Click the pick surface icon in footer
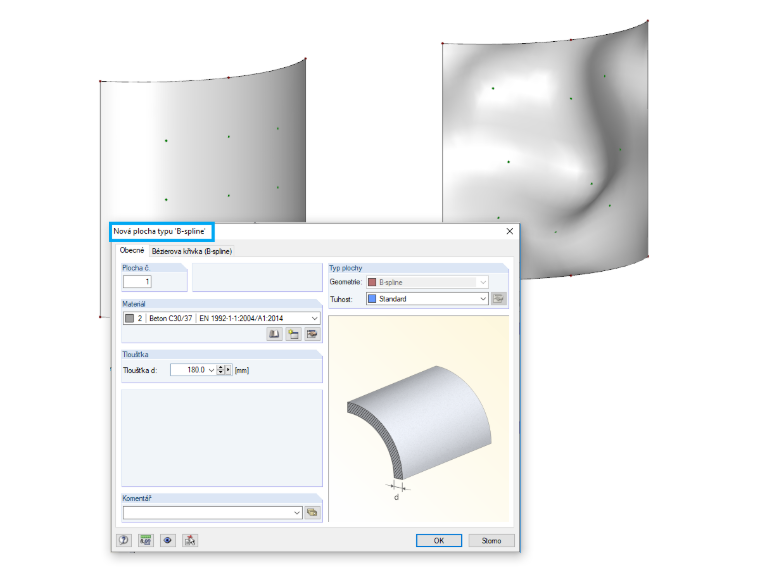 (x=190, y=540)
